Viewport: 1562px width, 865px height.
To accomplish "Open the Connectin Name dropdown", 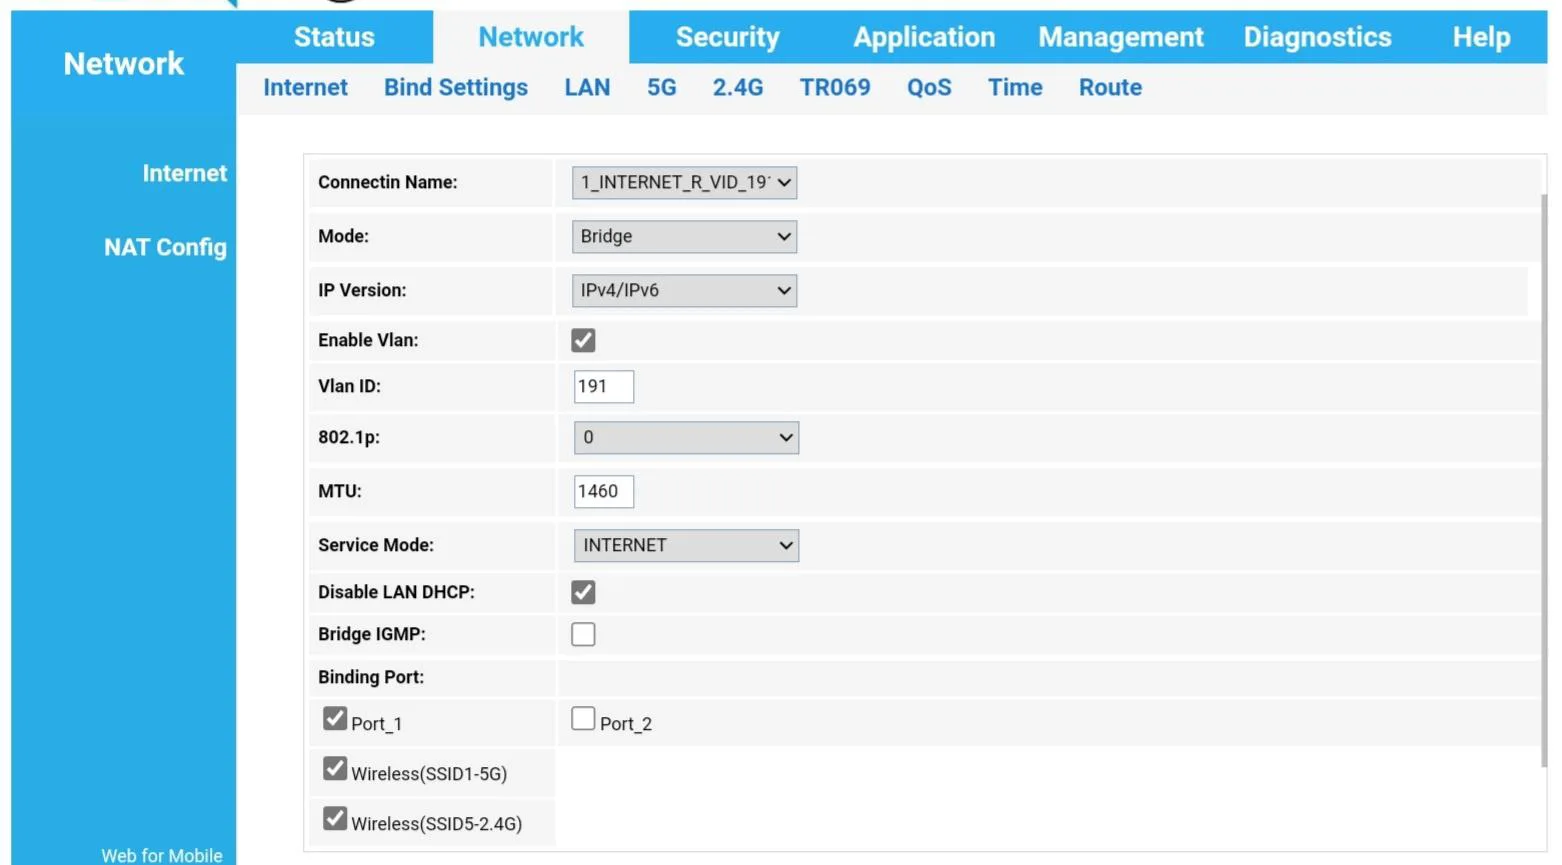I will tap(684, 183).
